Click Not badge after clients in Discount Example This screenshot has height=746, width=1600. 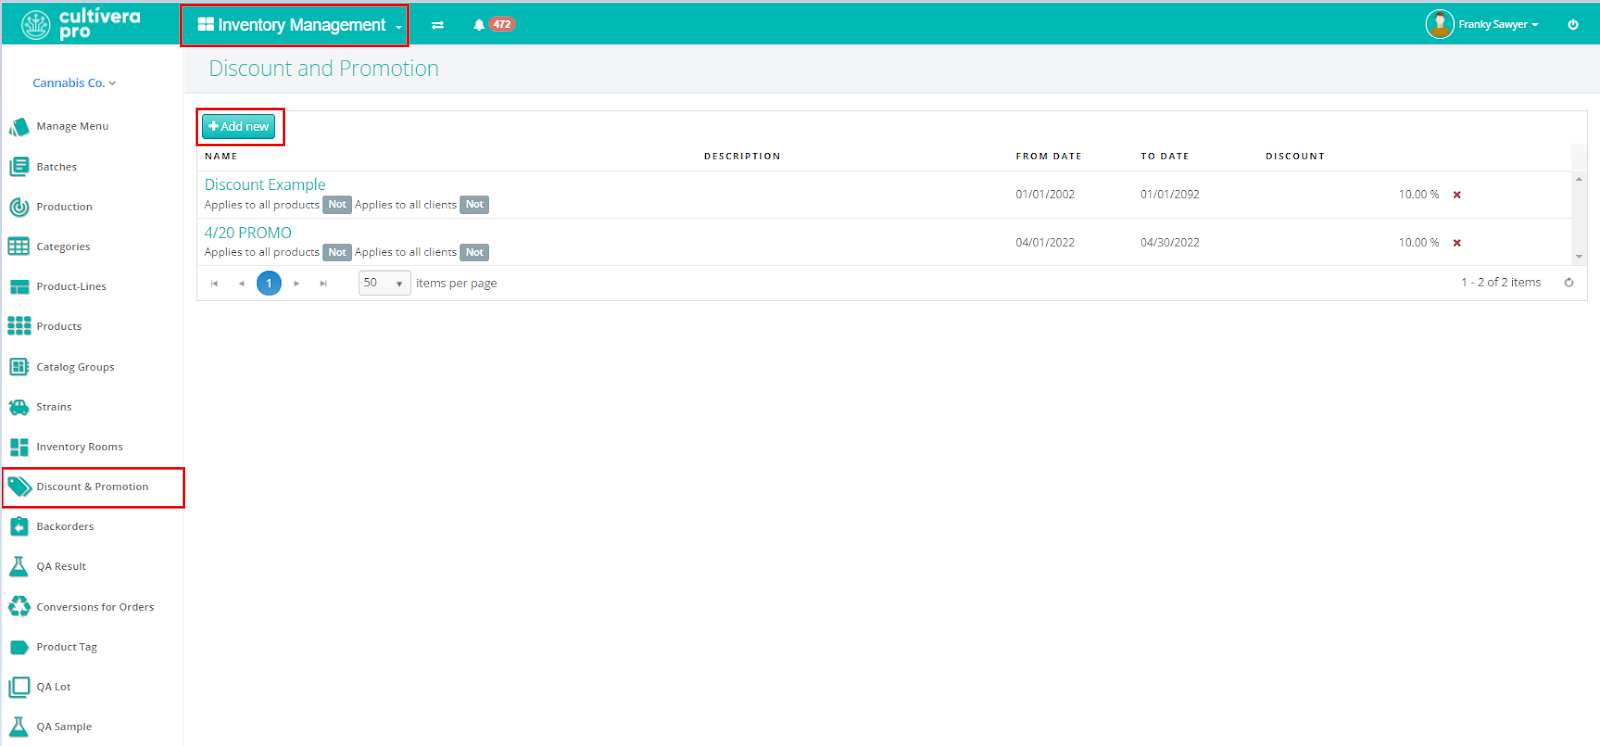coord(474,205)
